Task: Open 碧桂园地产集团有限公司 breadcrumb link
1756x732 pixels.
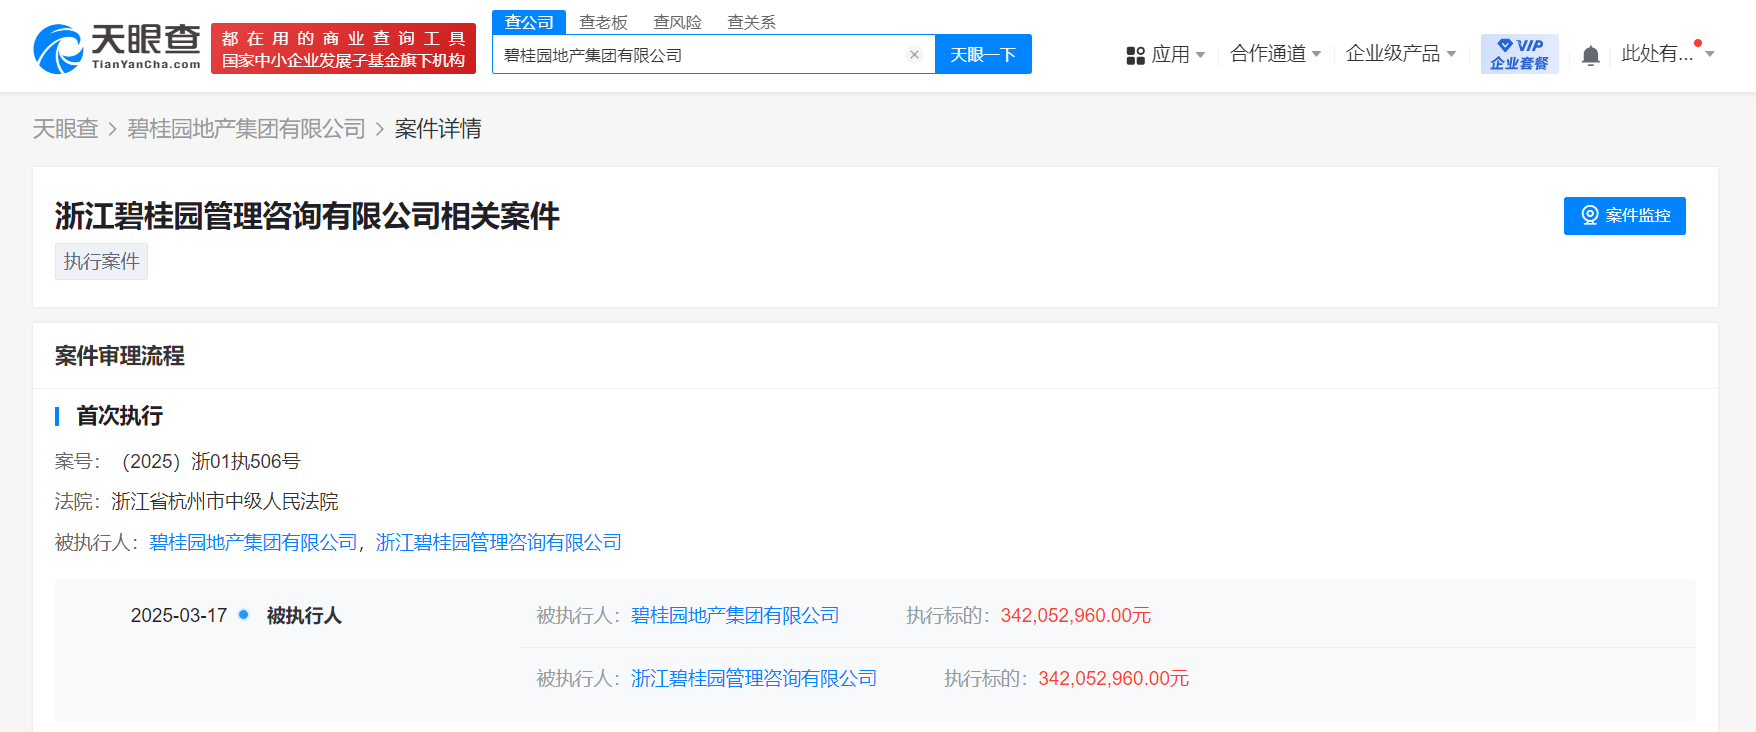Action: pos(246,129)
